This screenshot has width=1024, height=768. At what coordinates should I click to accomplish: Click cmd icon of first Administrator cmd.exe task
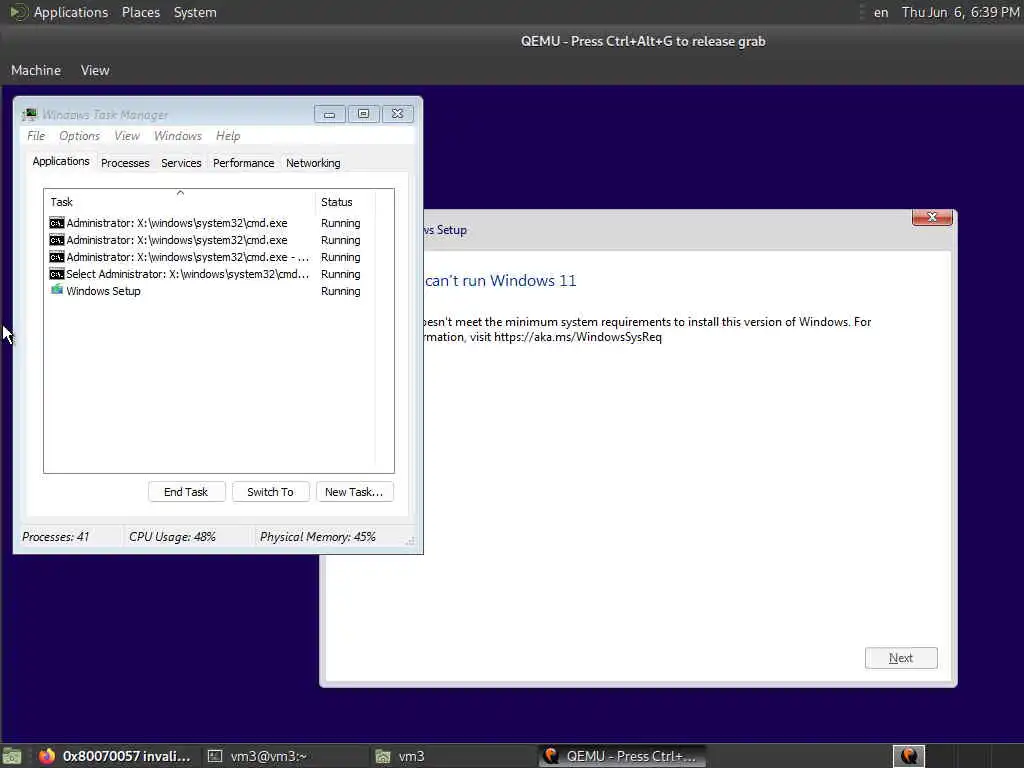pos(57,223)
